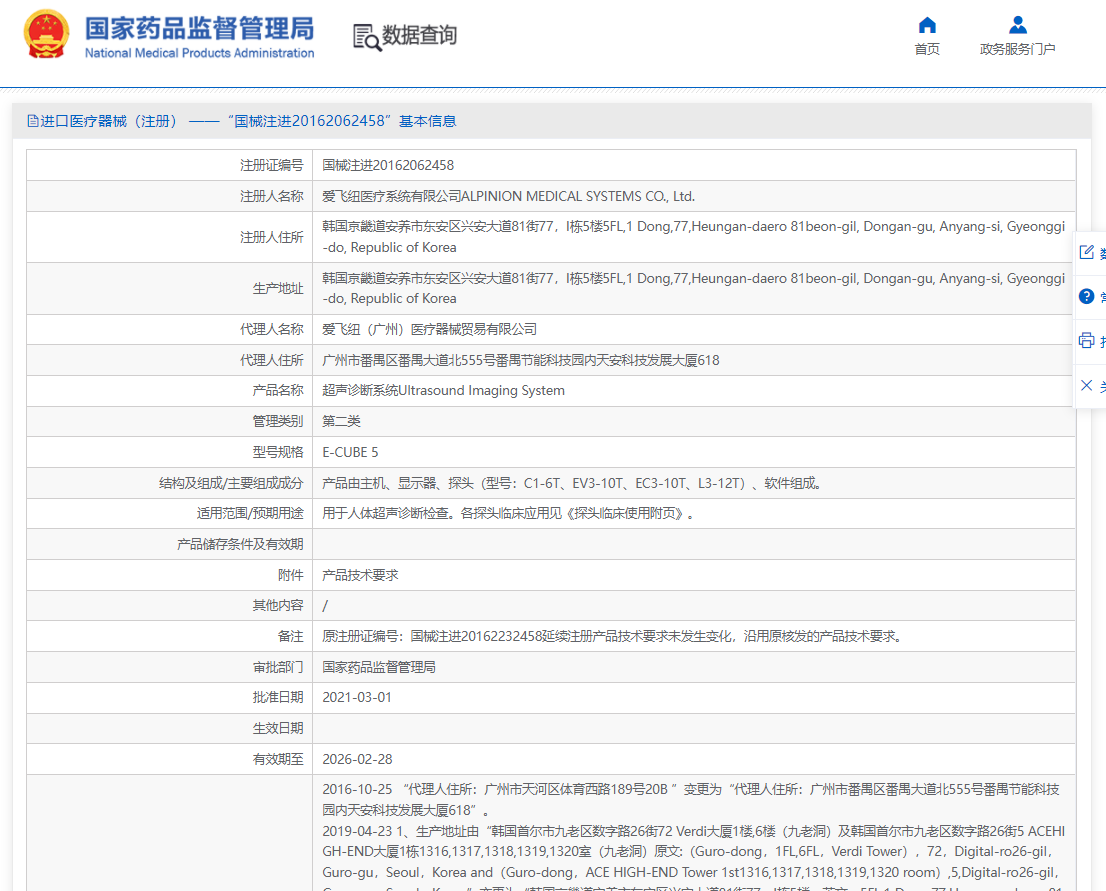Click the 代理人名称 row label
The height and width of the screenshot is (891, 1106).
pos(272,329)
